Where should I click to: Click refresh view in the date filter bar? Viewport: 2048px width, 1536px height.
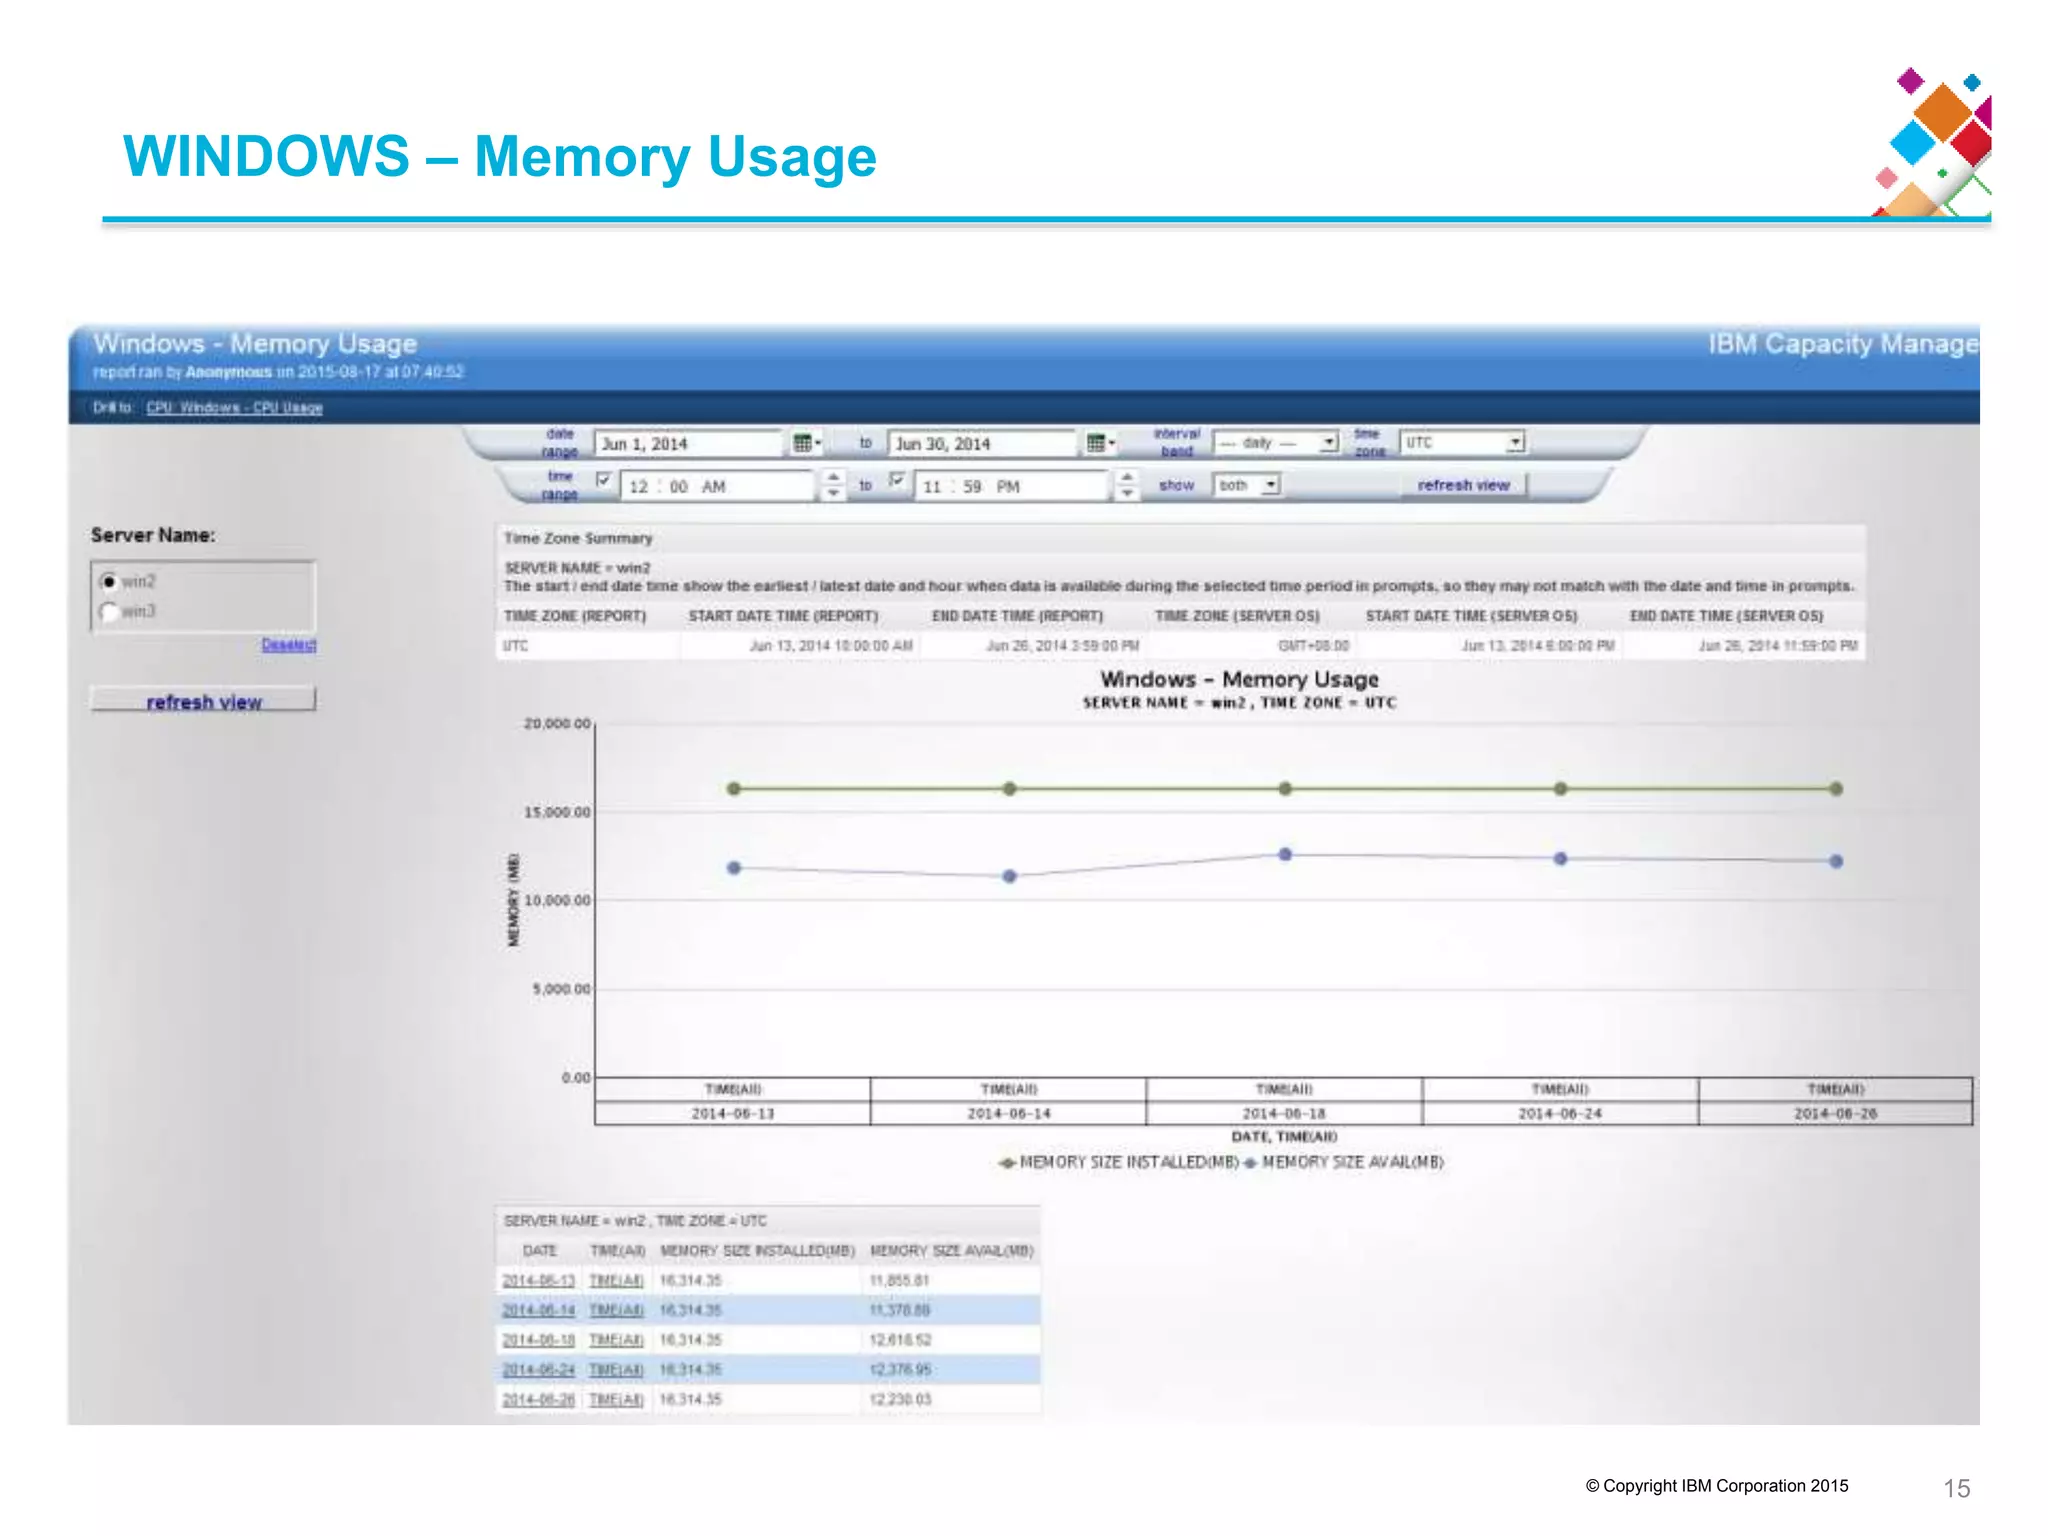click(1463, 485)
